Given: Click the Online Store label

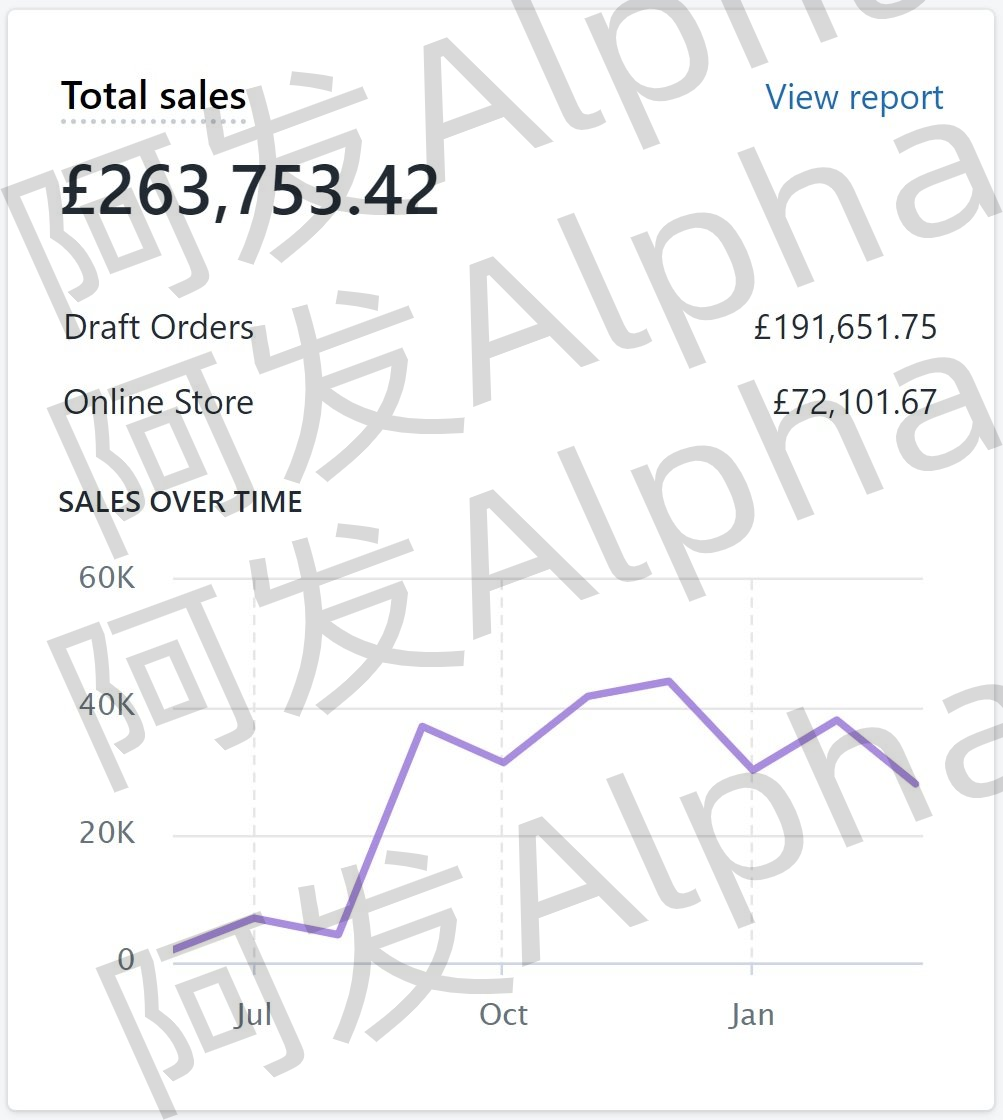Looking at the screenshot, I should pos(159,402).
